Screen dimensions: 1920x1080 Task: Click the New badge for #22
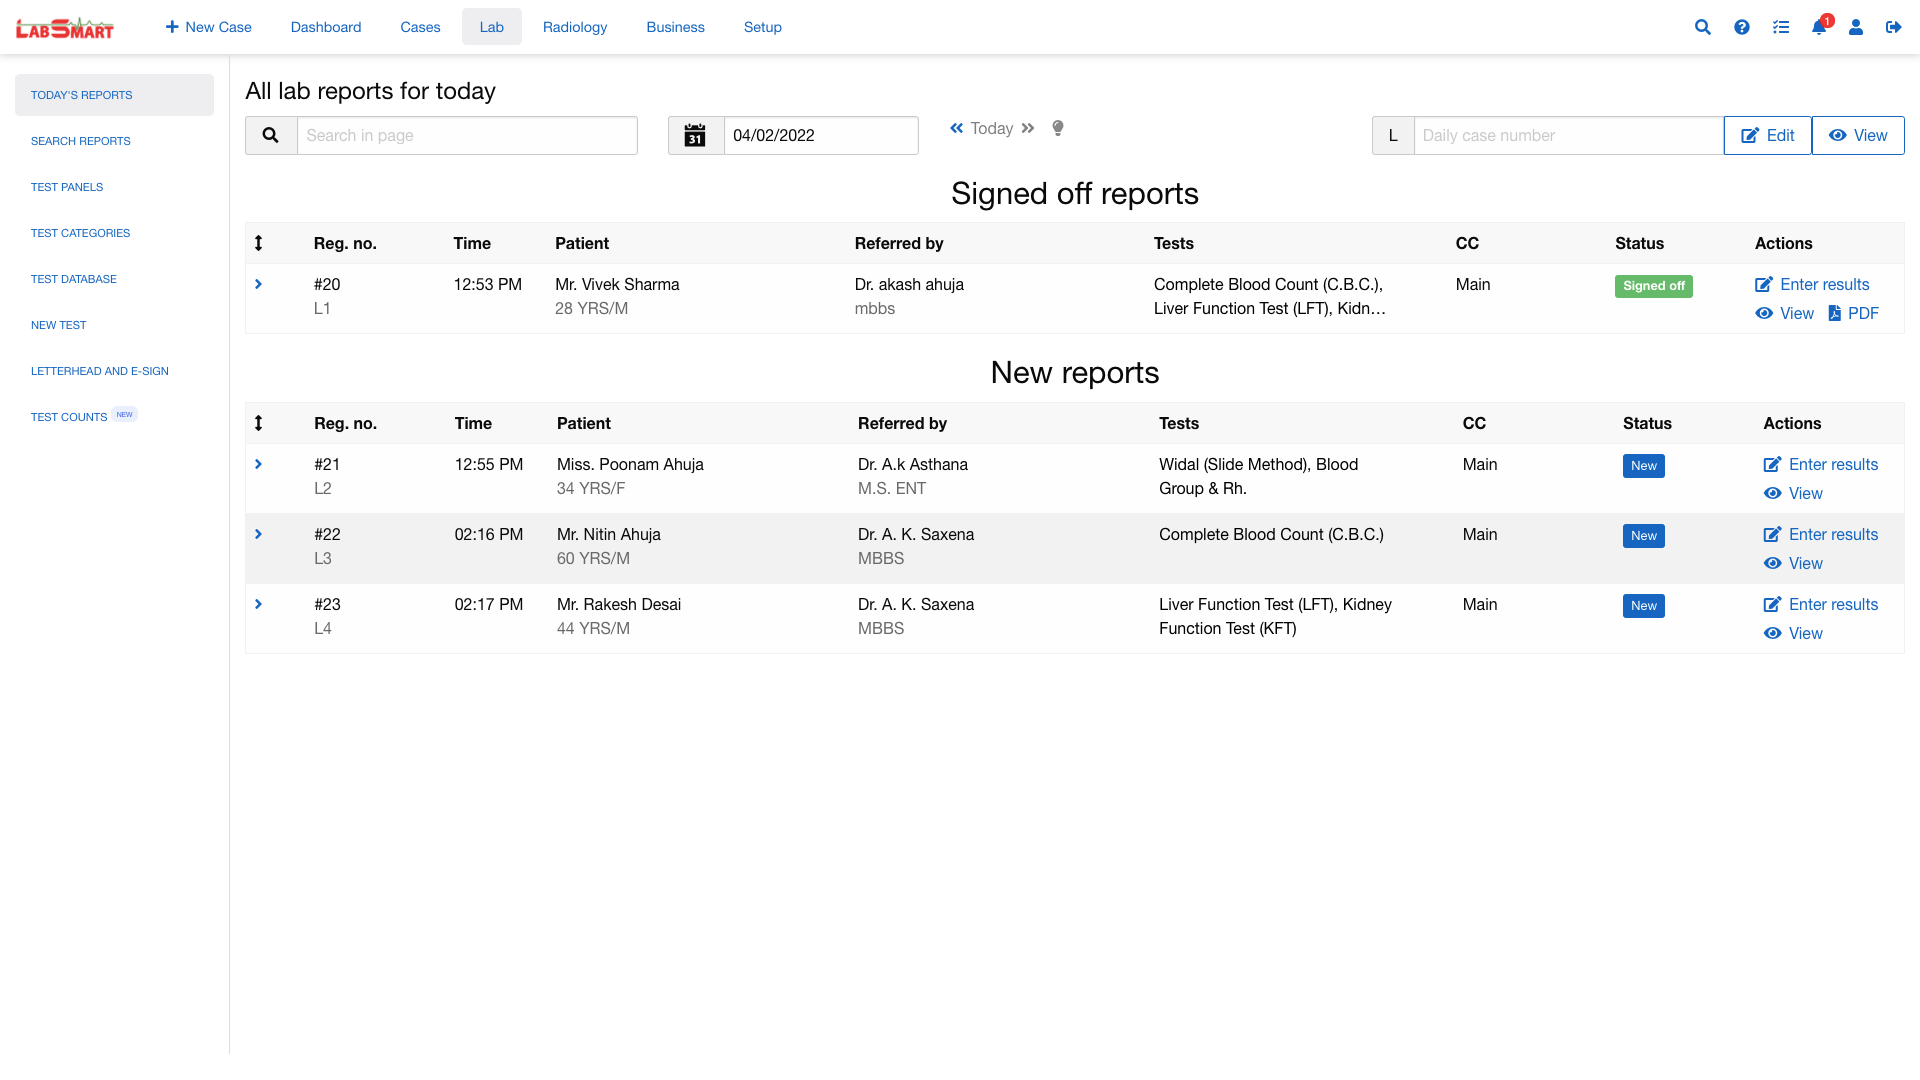coord(1644,536)
